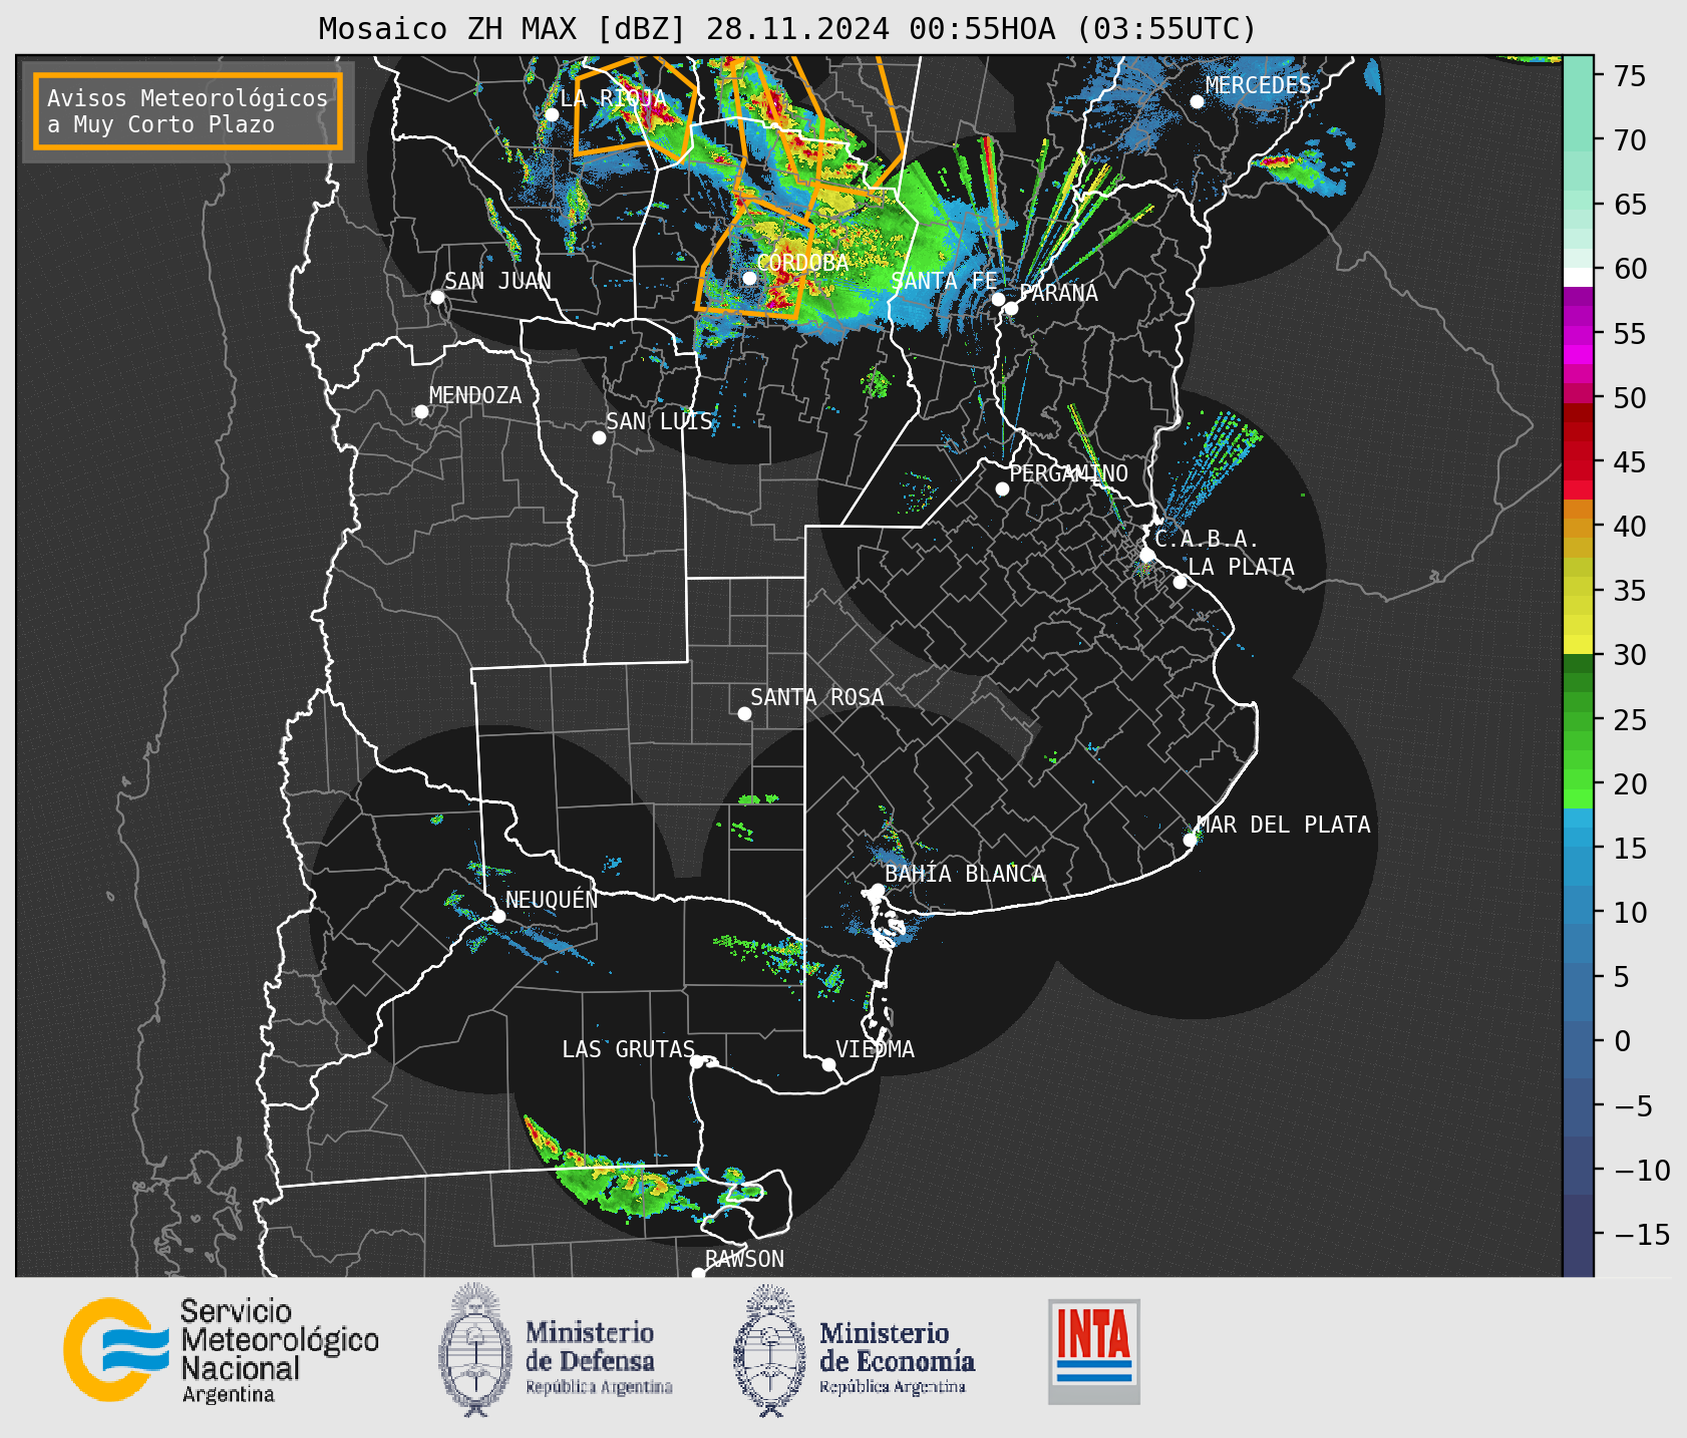Click the 60 dBZ white color band
Viewport: 1687px width, 1438px height.
click(x=1578, y=277)
